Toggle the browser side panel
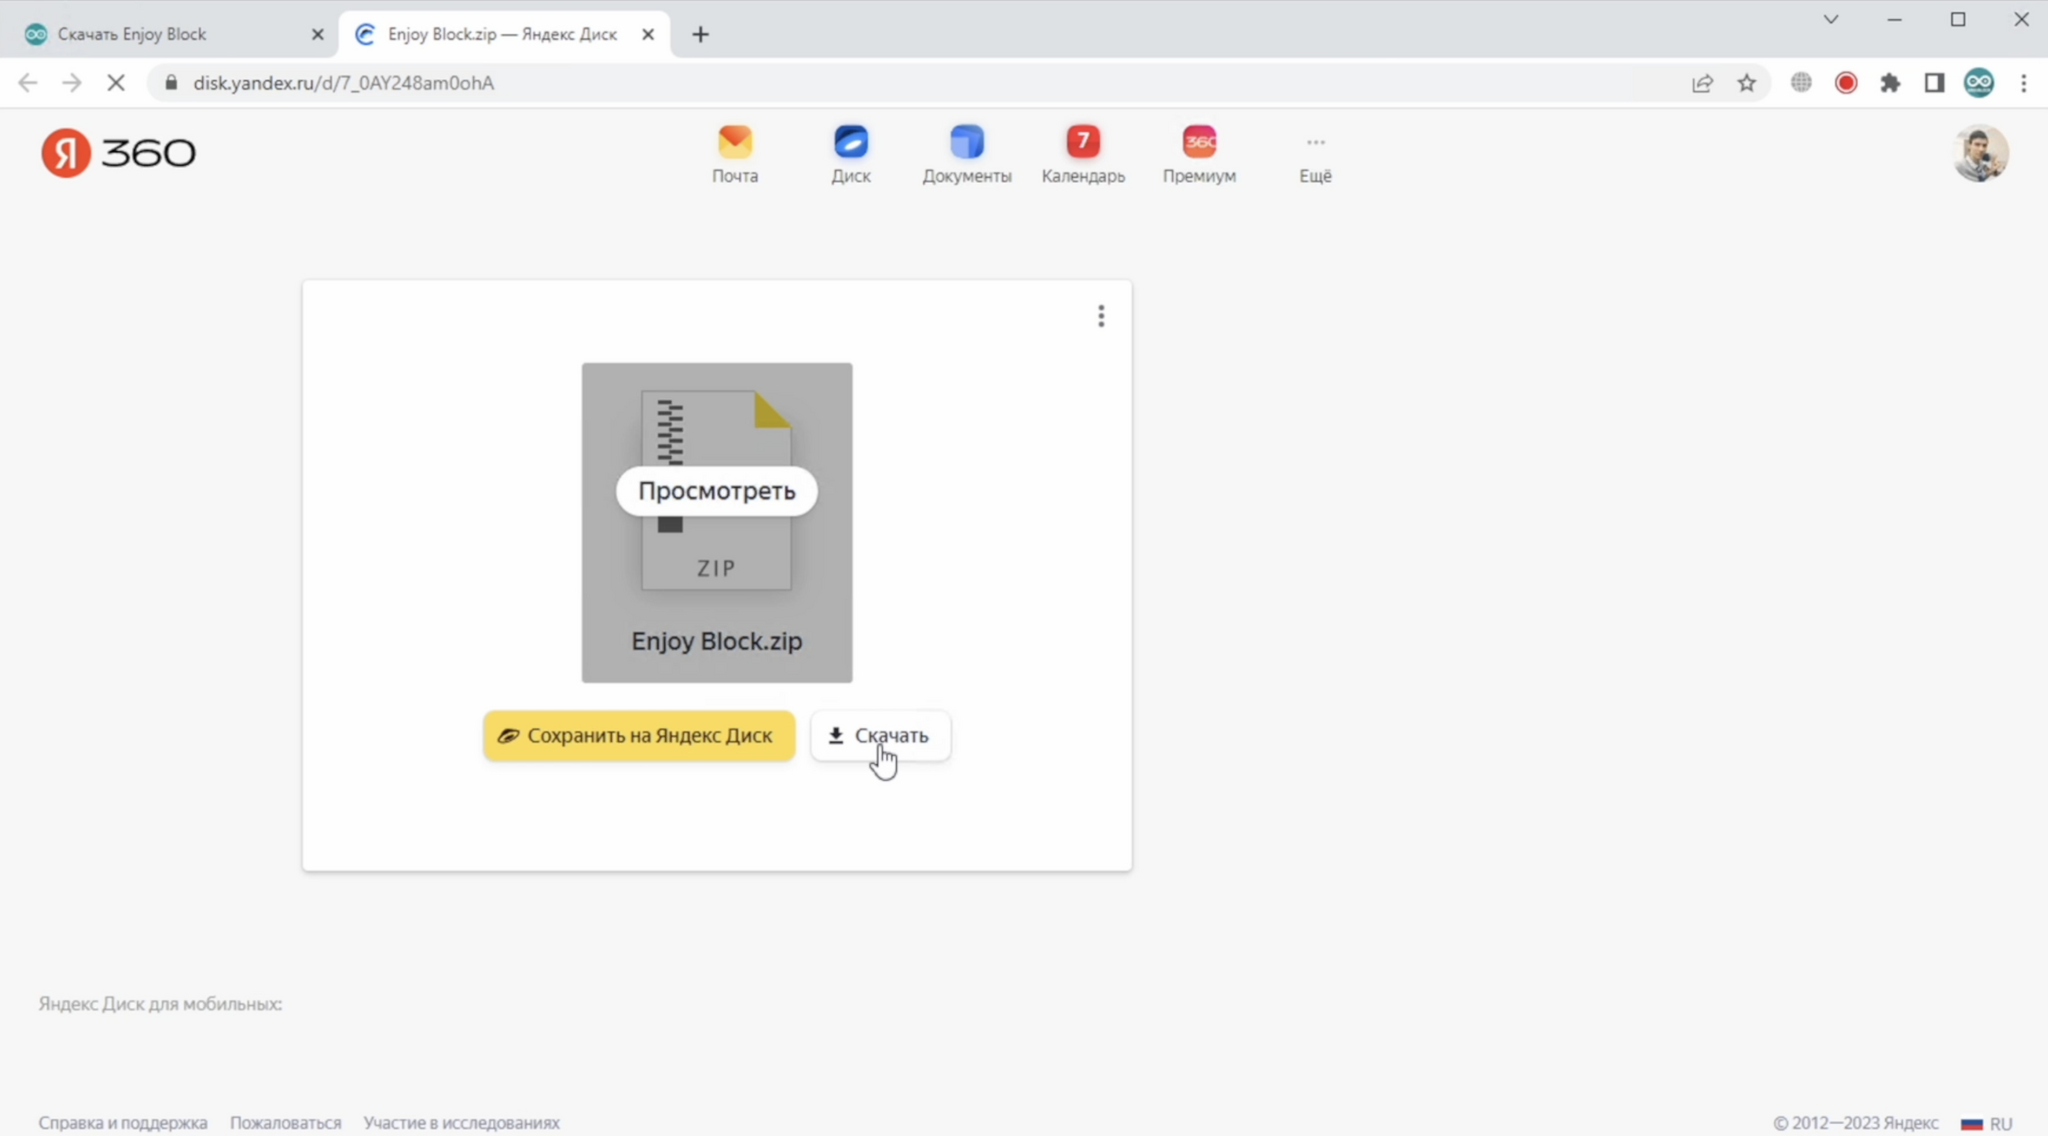The image size is (2048, 1136). click(1933, 83)
